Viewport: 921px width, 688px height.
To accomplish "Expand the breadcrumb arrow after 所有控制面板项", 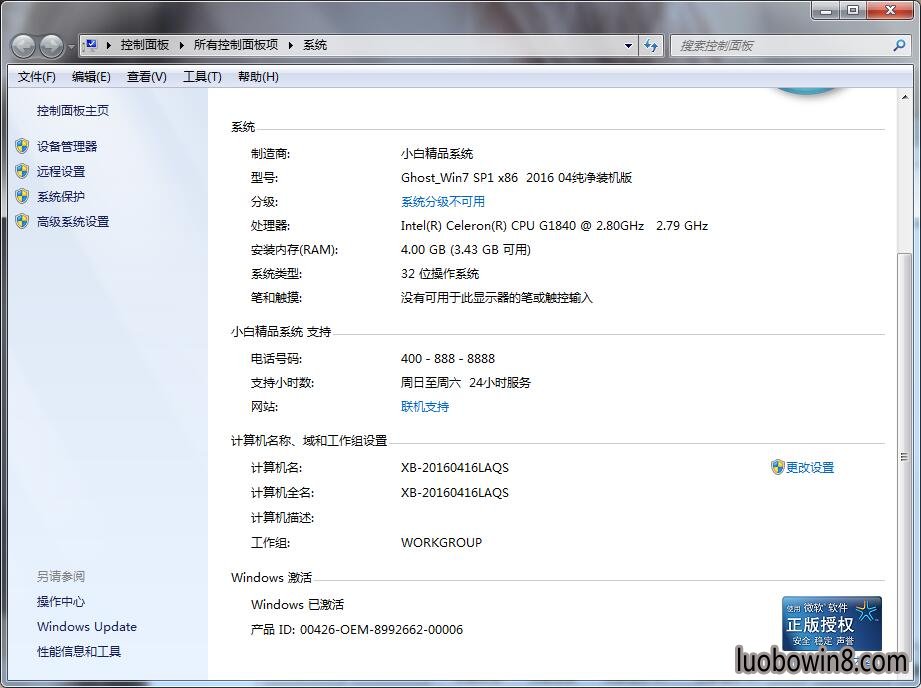I will 291,45.
